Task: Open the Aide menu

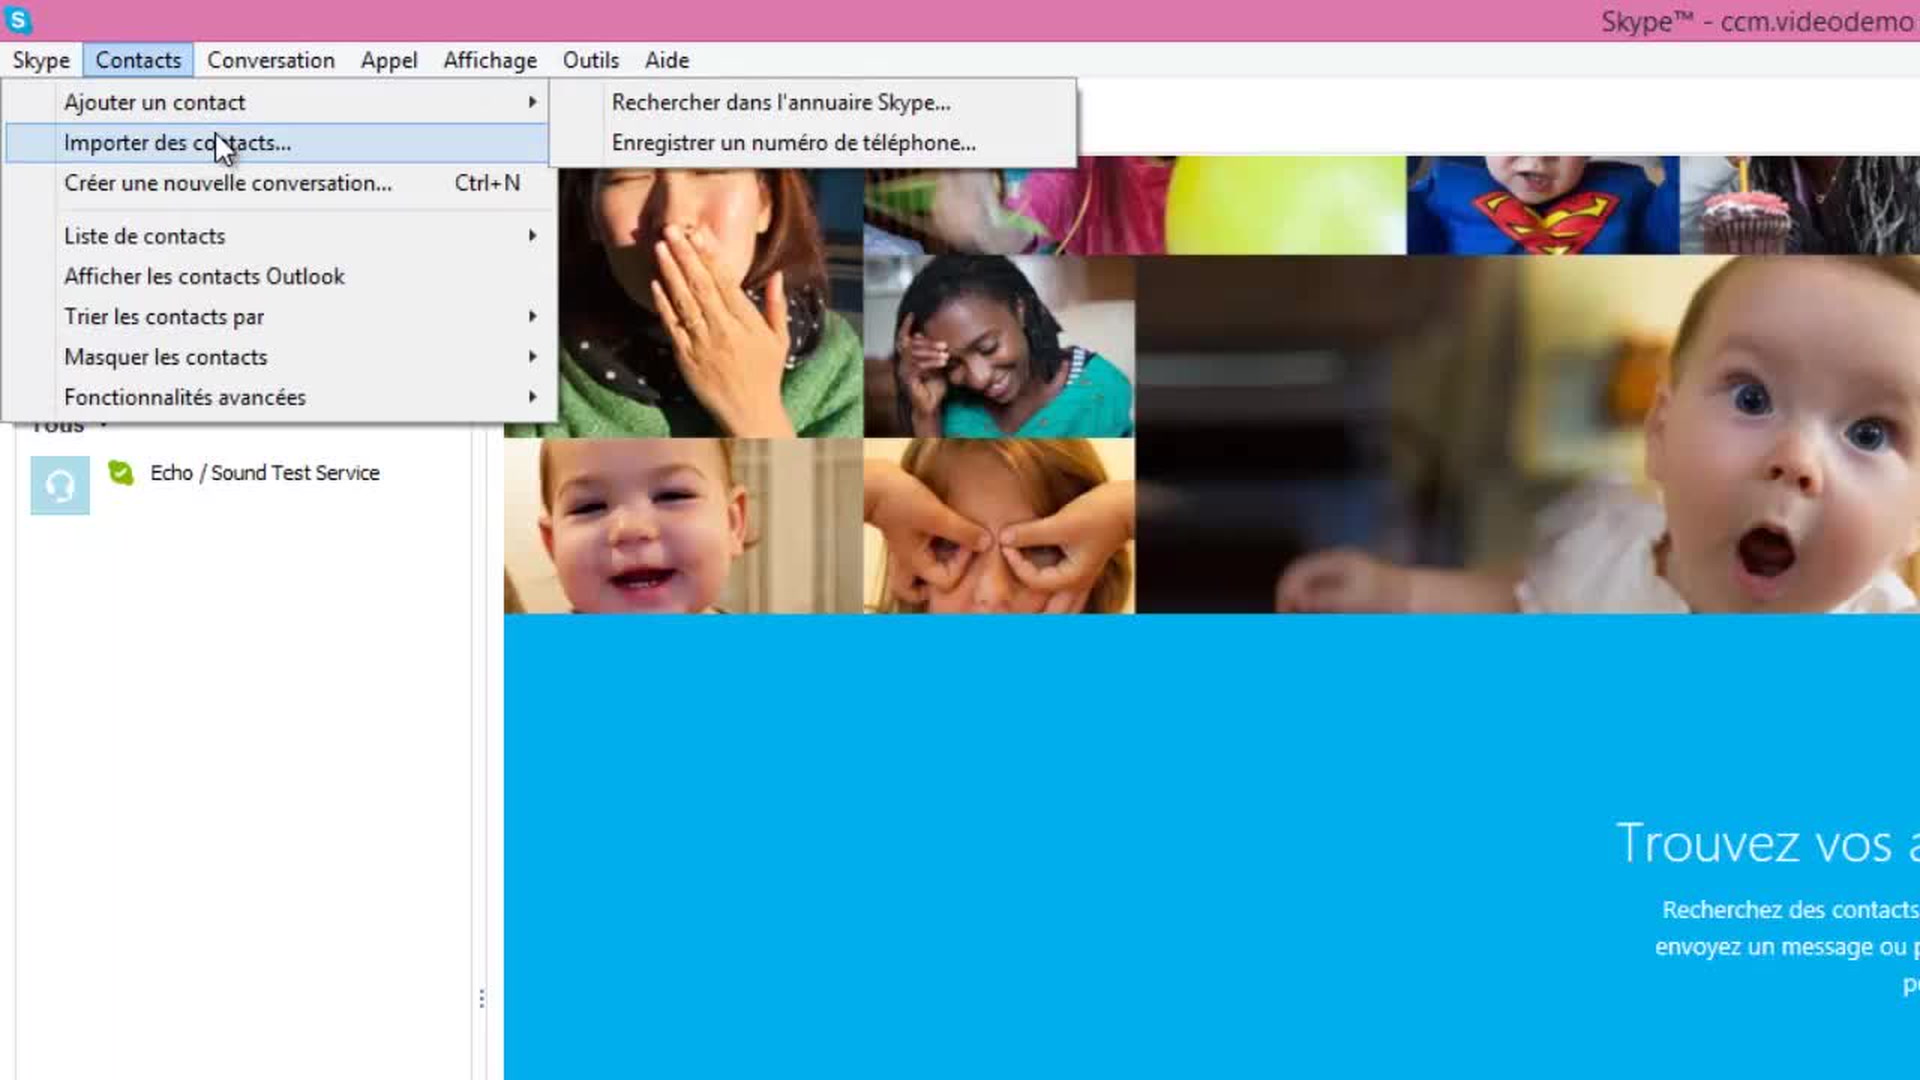Action: click(x=665, y=60)
